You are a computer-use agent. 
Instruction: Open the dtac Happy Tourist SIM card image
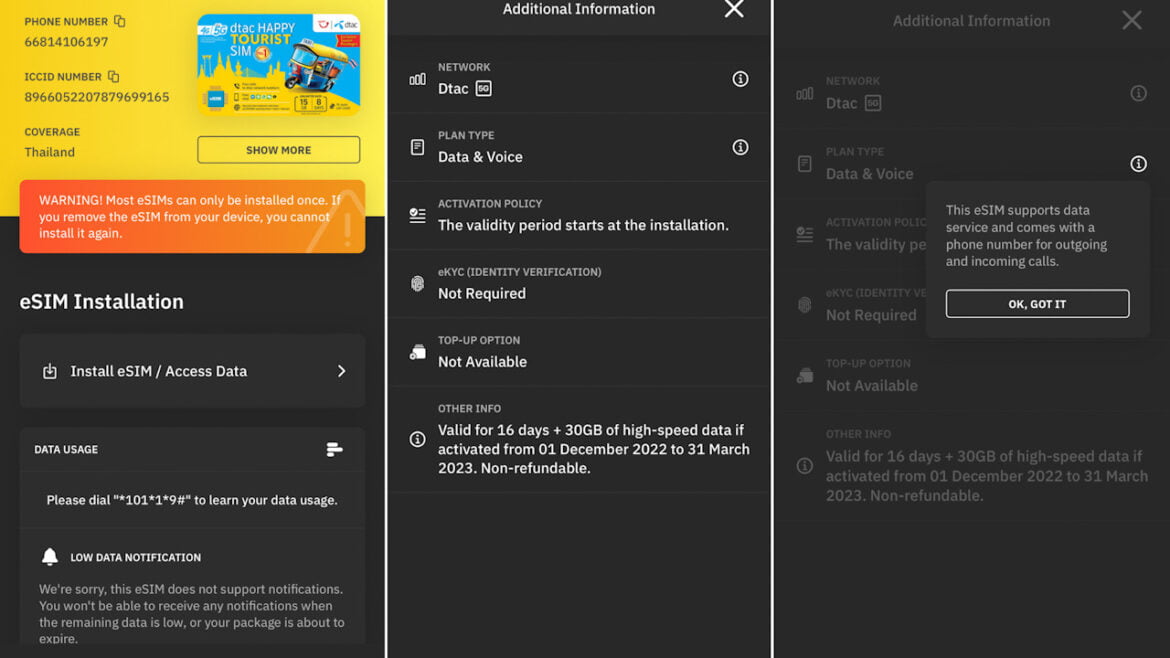(278, 64)
